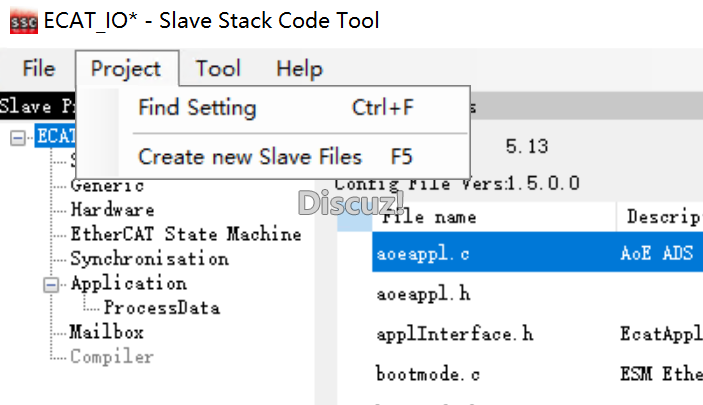Select the aoeappl.h file row
The height and width of the screenshot is (405, 703).
[423, 295]
